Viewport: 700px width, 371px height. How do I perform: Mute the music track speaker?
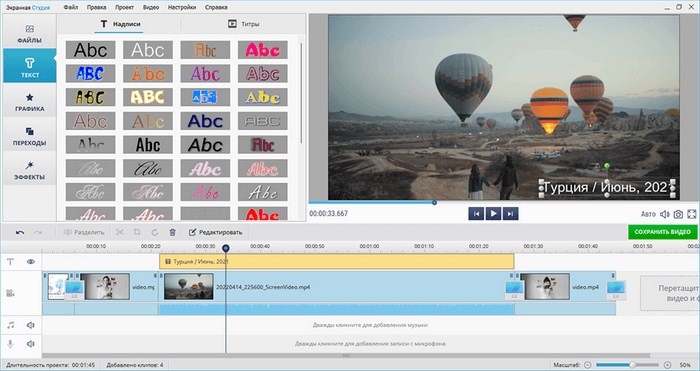click(x=30, y=325)
